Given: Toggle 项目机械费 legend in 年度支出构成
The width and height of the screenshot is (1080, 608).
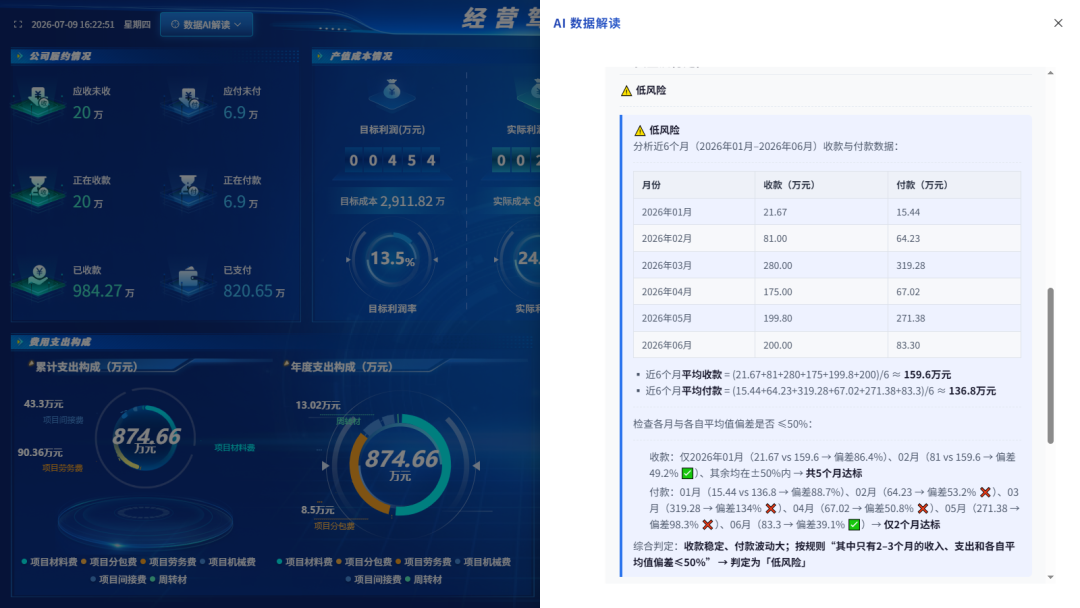Looking at the screenshot, I should 482,562.
